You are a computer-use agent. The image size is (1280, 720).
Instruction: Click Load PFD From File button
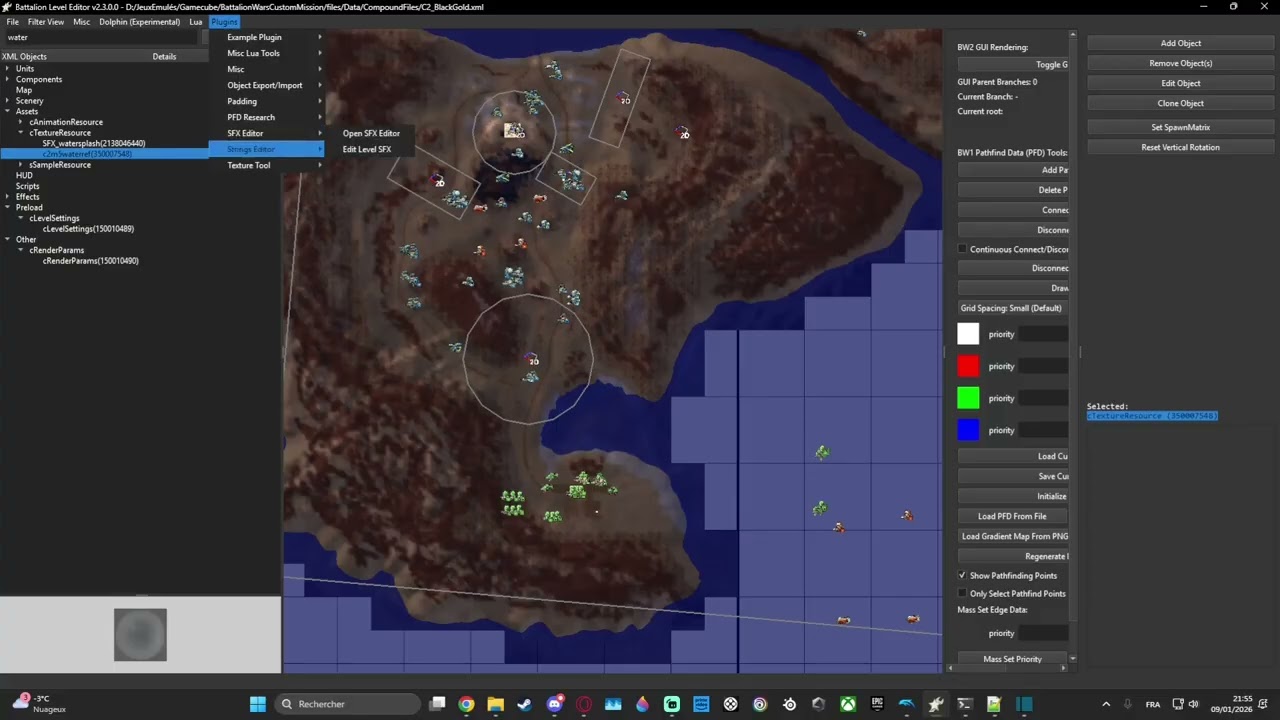pyautogui.click(x=1013, y=516)
